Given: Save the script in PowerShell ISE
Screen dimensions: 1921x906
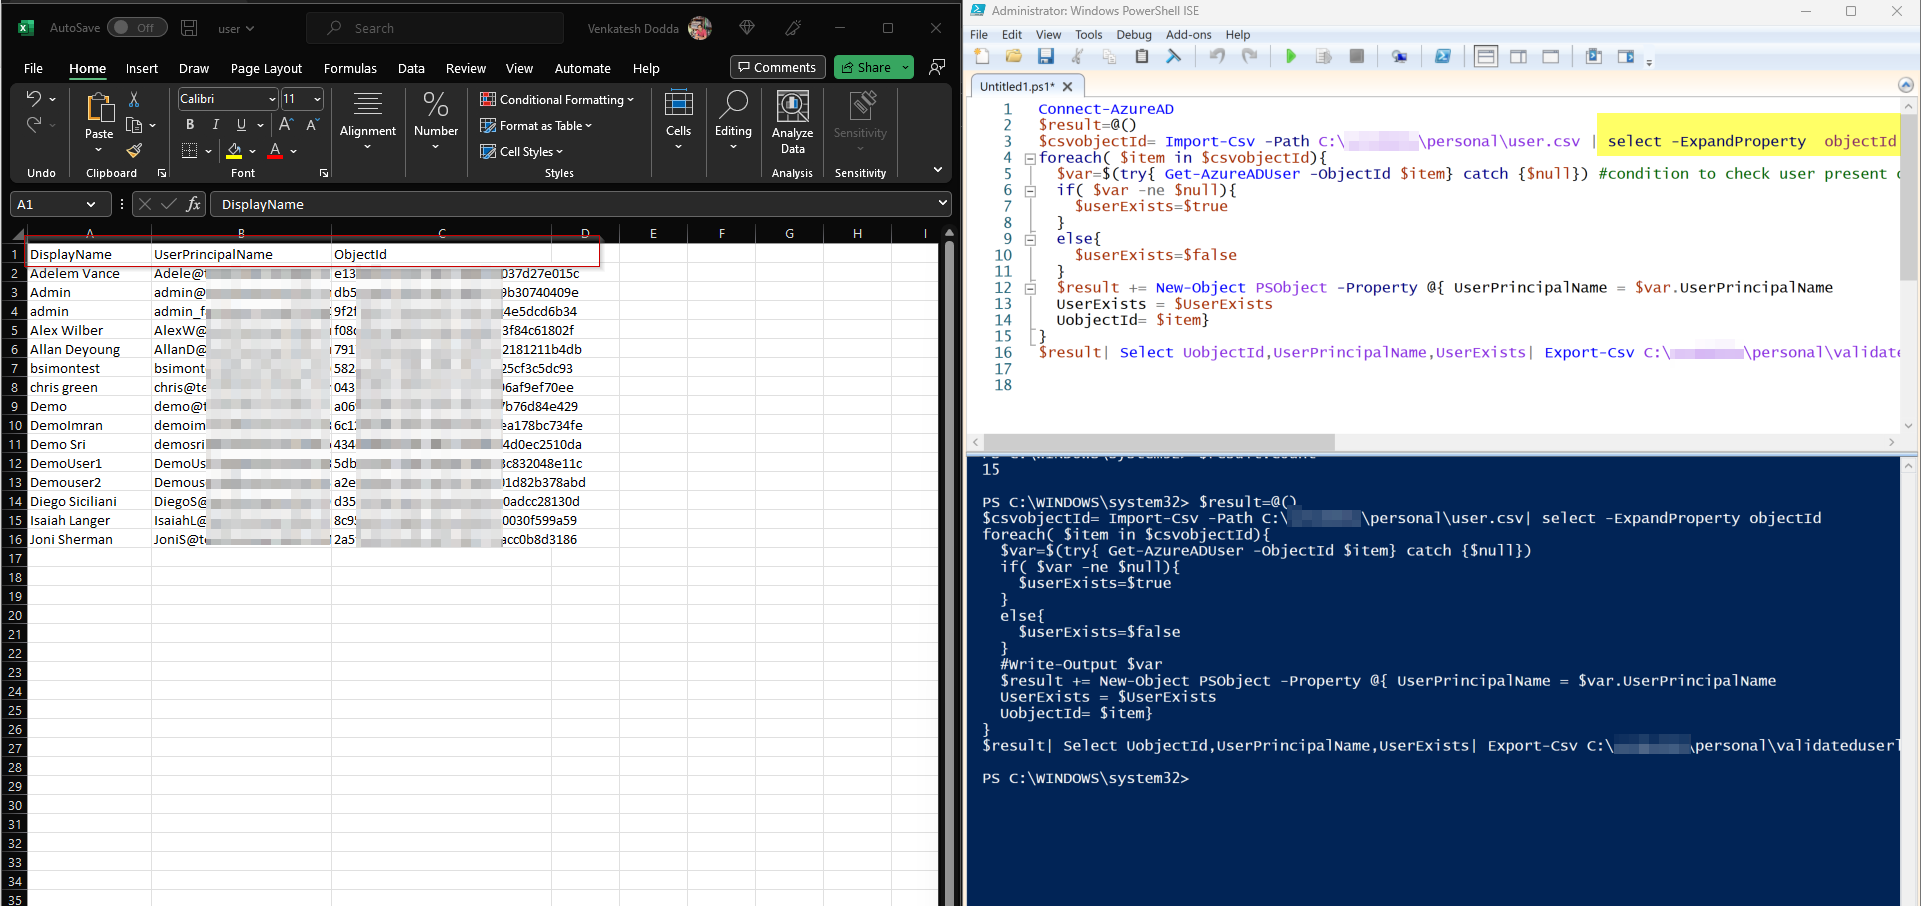Looking at the screenshot, I should 1045,57.
